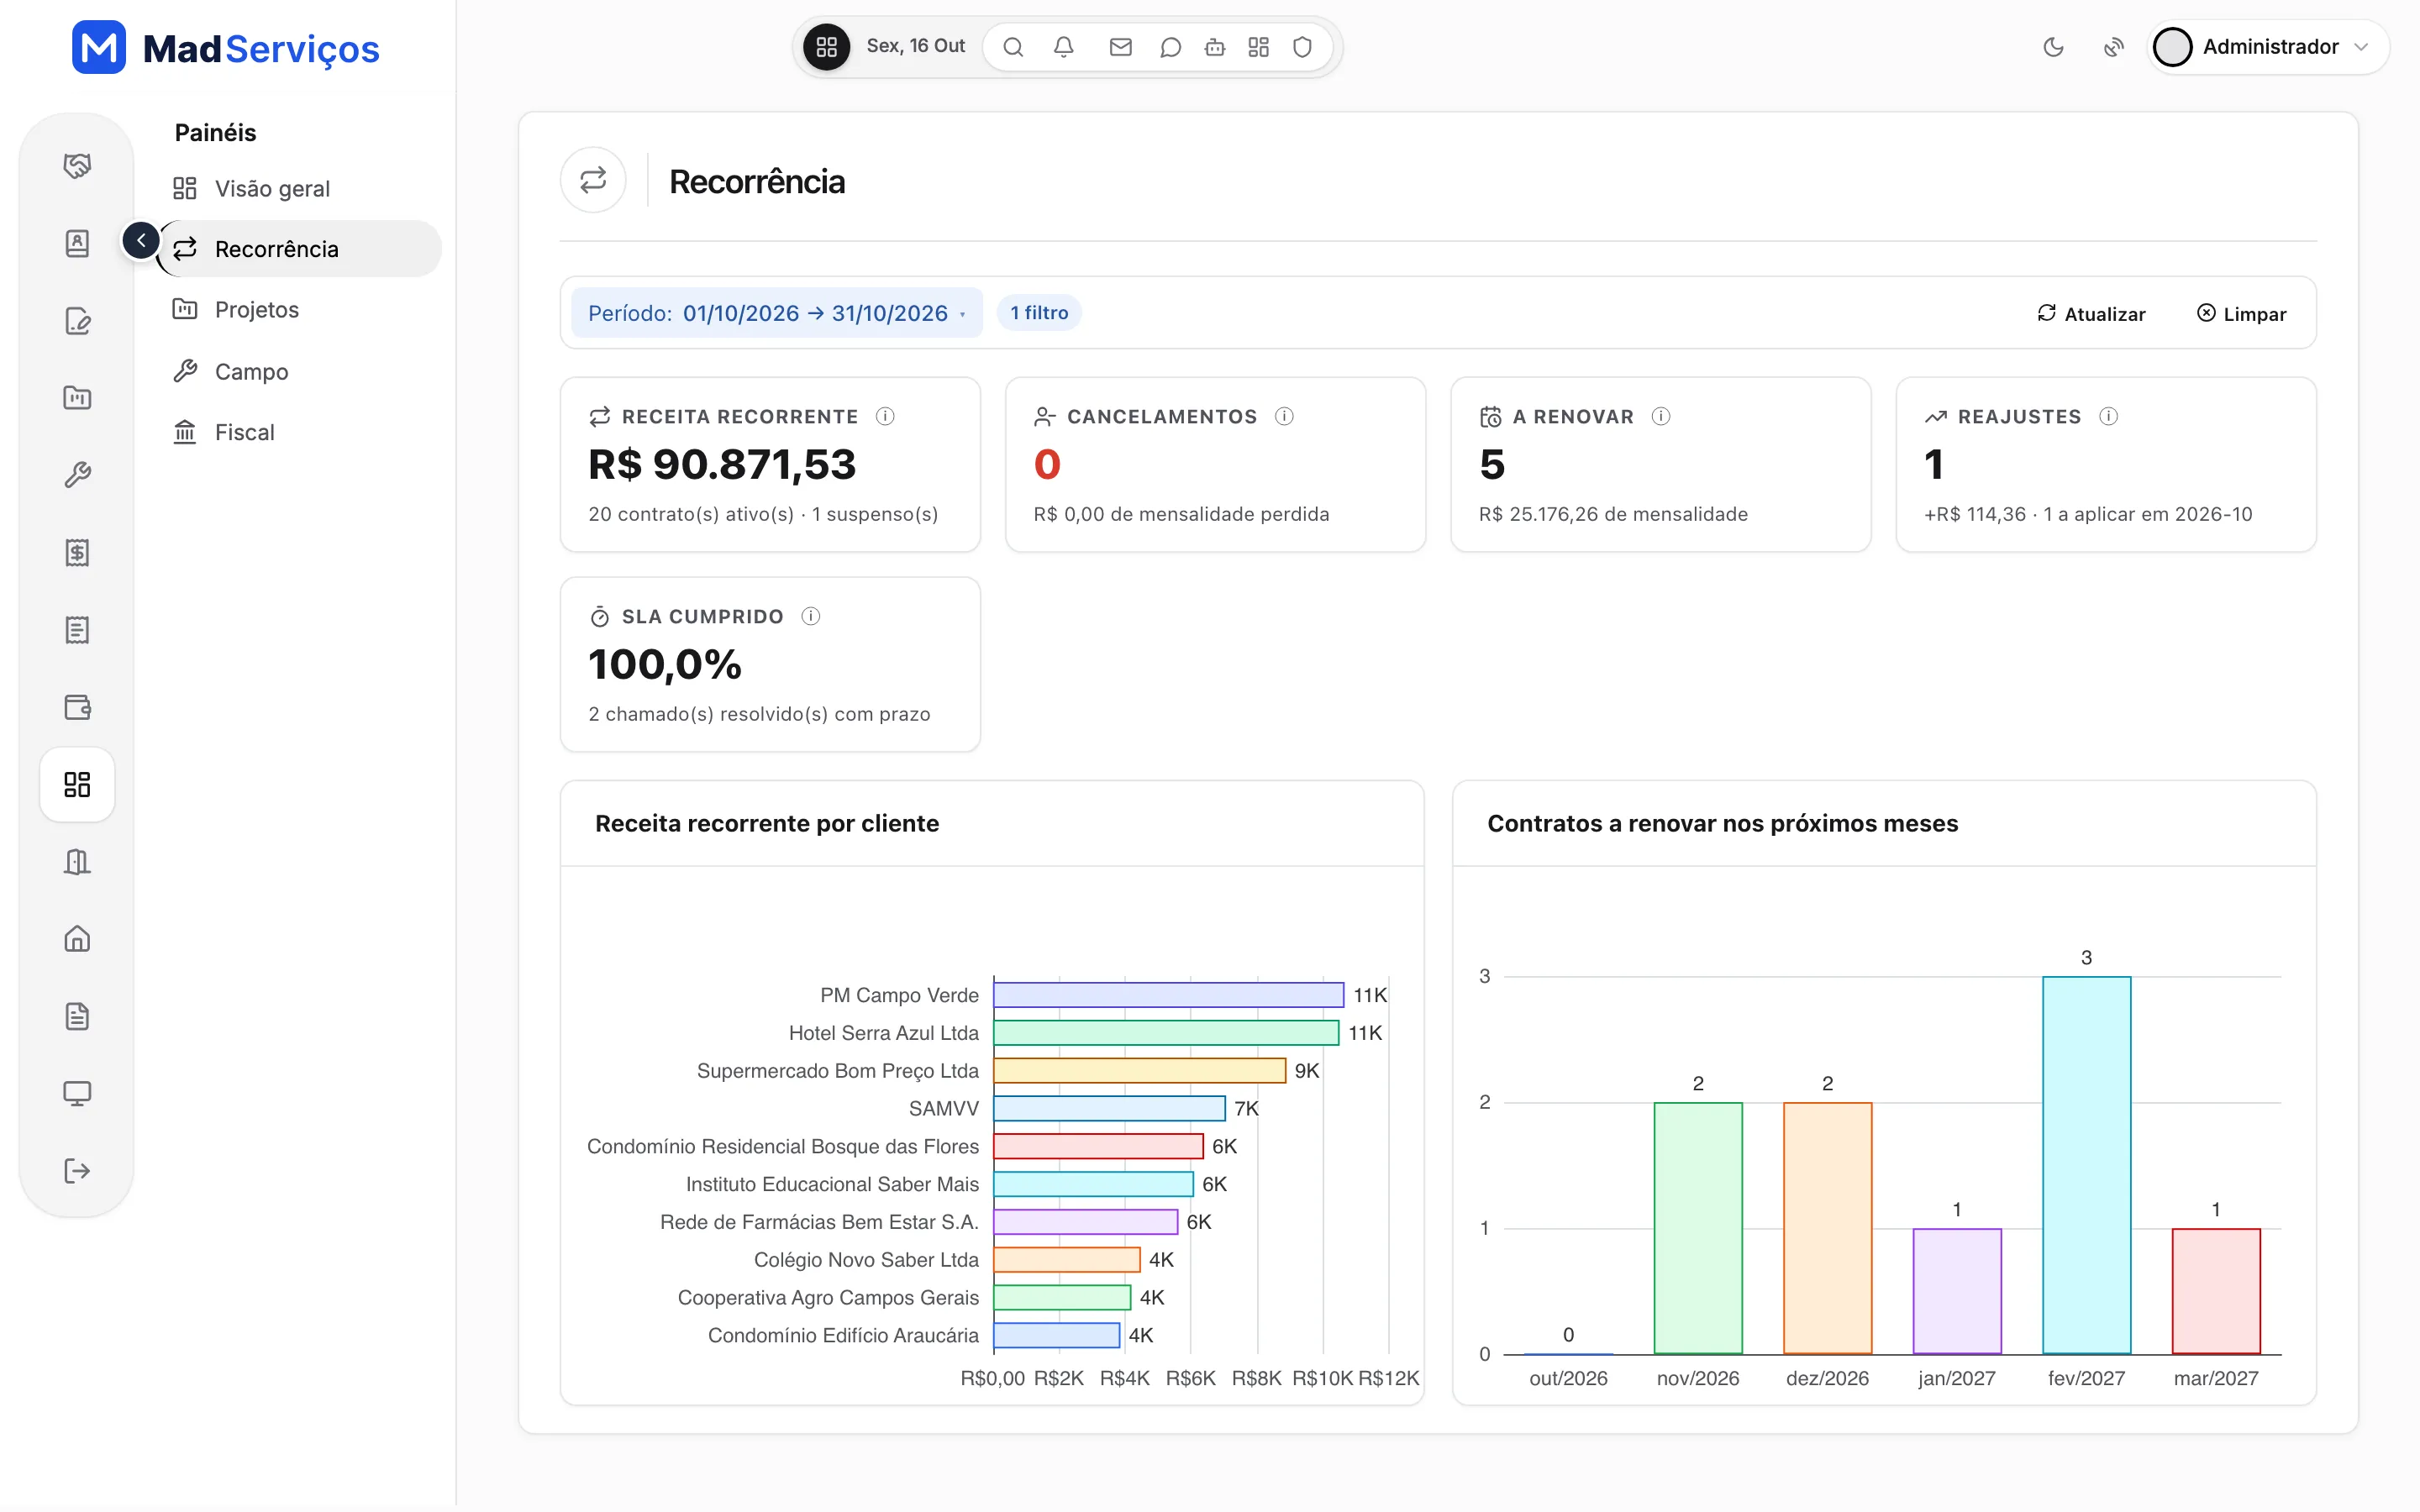Select the dashboards grid icon in rail
This screenshot has width=2420, height=1512.
pyautogui.click(x=77, y=785)
